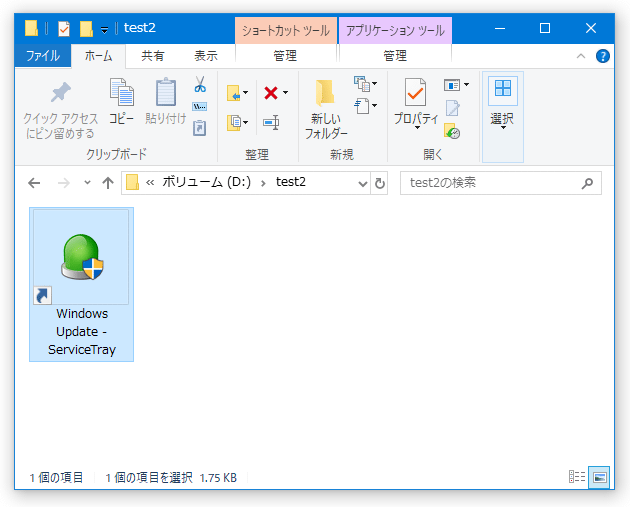The image size is (630, 507).
Task: Expand Open dropdown arrow
Action: pyautogui.click(x=466, y=85)
